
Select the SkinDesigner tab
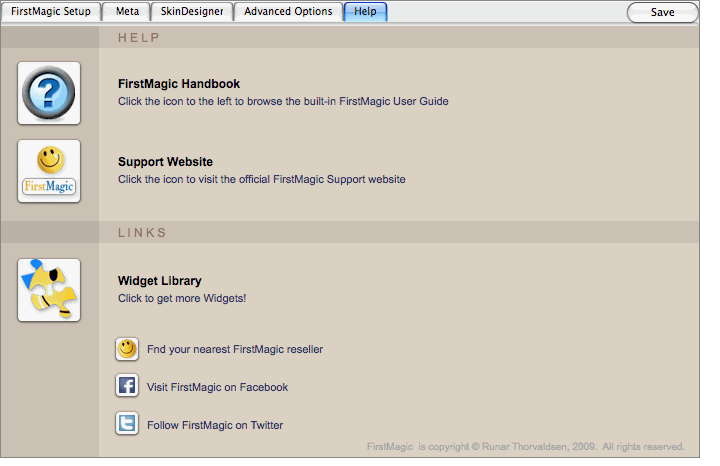click(192, 11)
